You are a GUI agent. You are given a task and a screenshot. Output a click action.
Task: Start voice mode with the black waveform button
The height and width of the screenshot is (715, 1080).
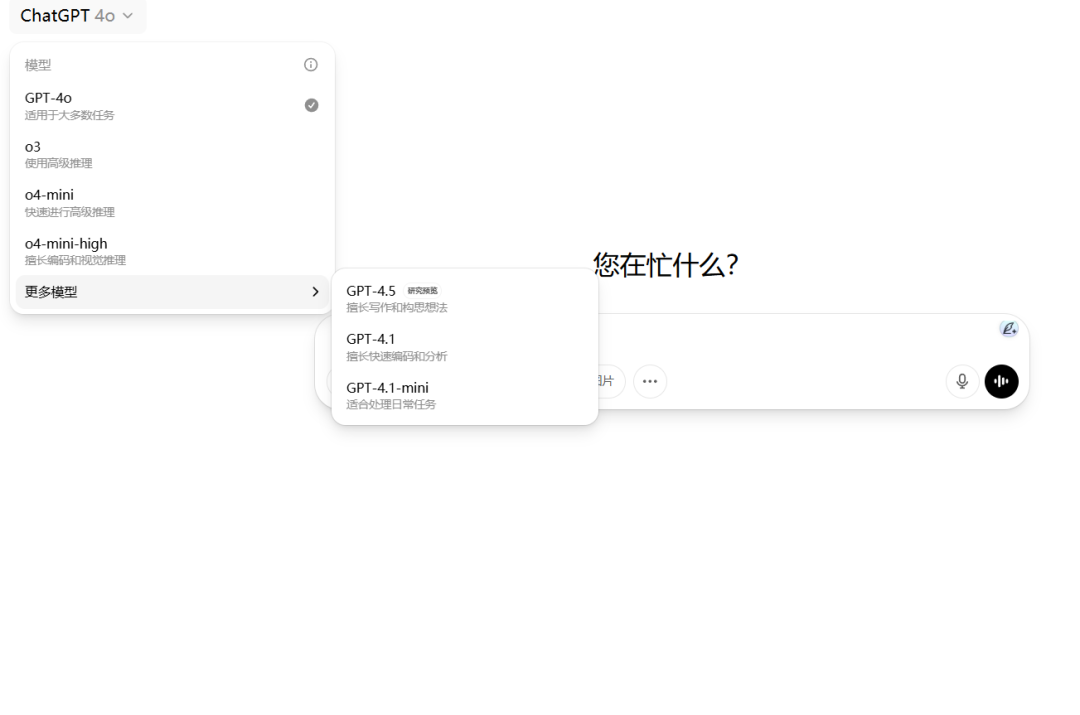click(1001, 381)
